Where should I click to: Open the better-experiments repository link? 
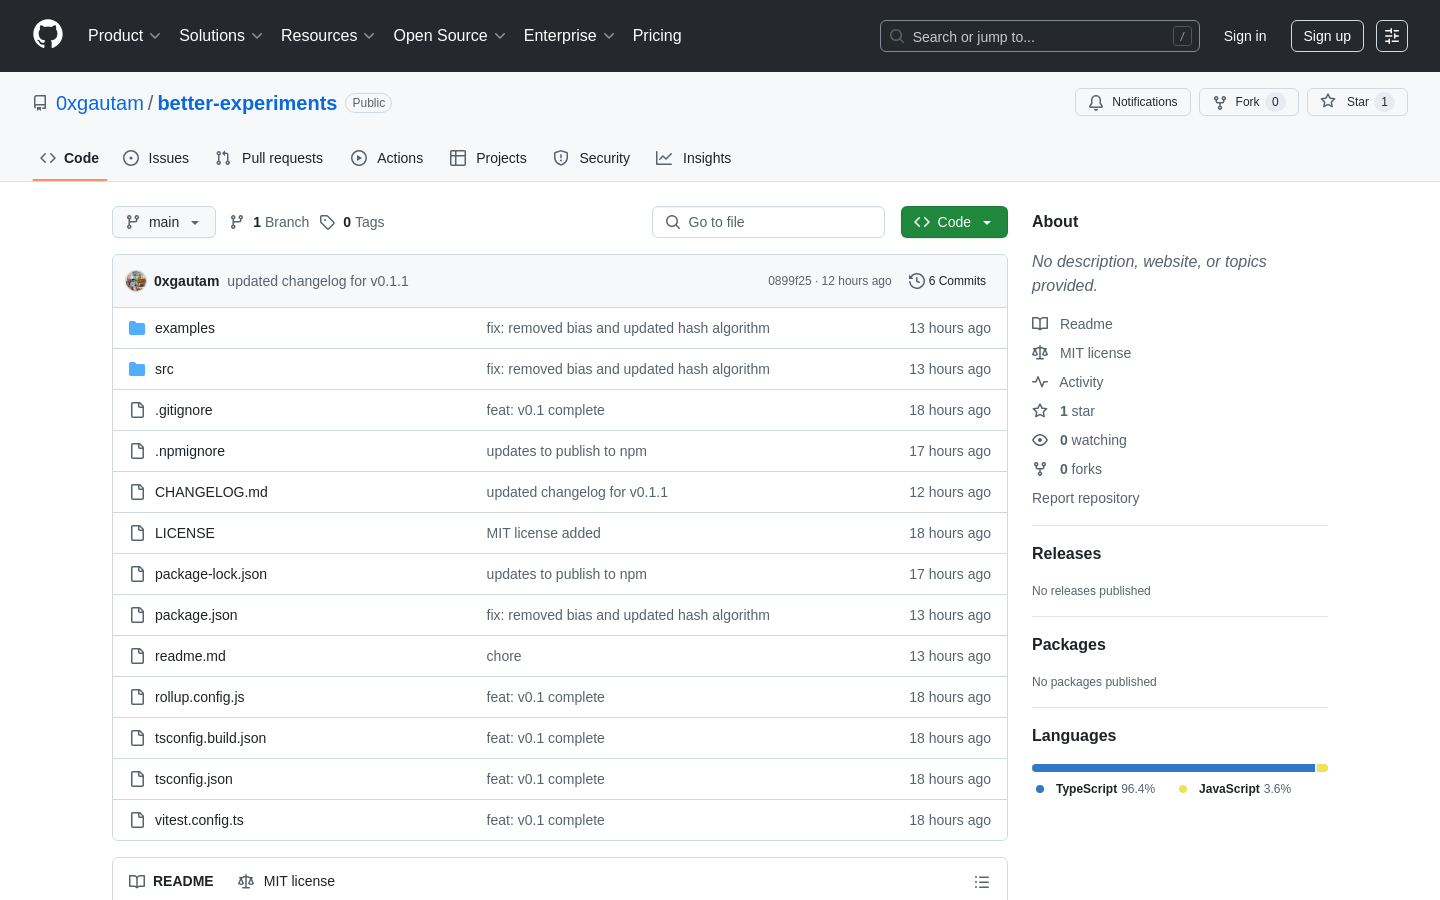[x=247, y=103]
